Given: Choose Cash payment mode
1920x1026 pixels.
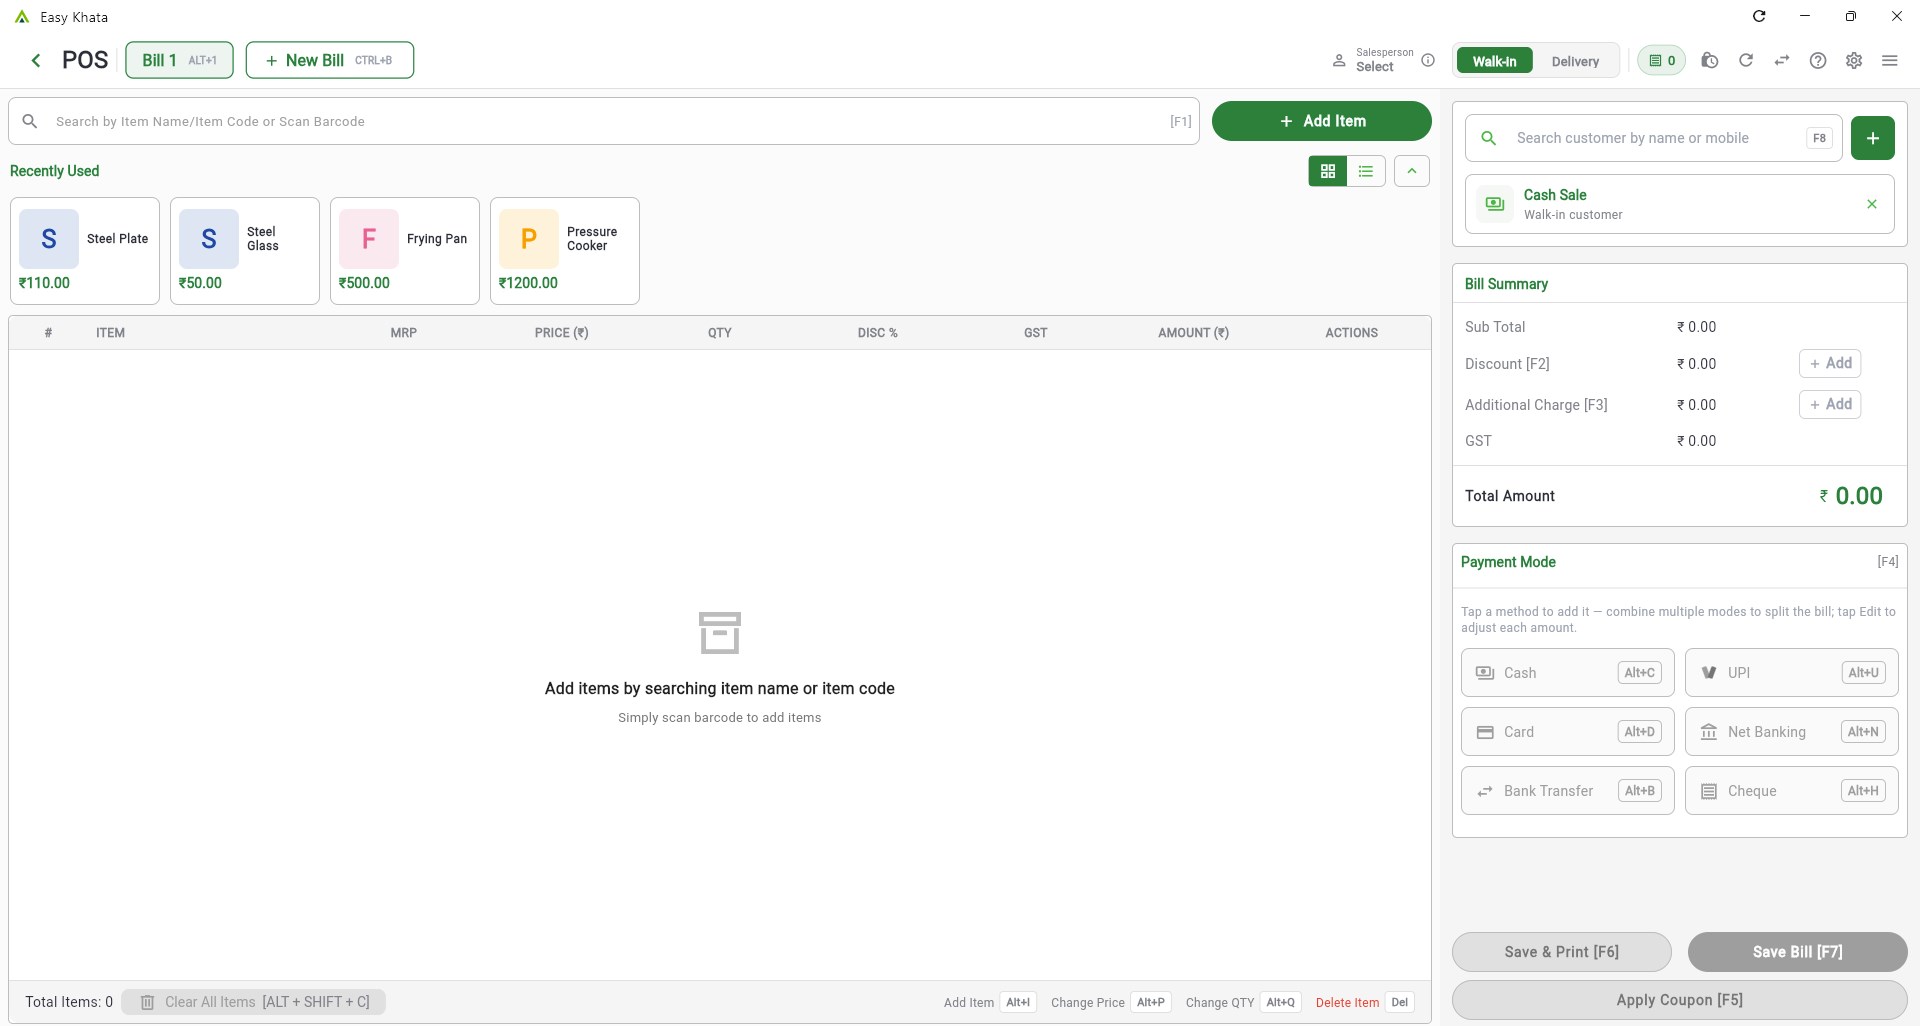Looking at the screenshot, I should pyautogui.click(x=1567, y=673).
